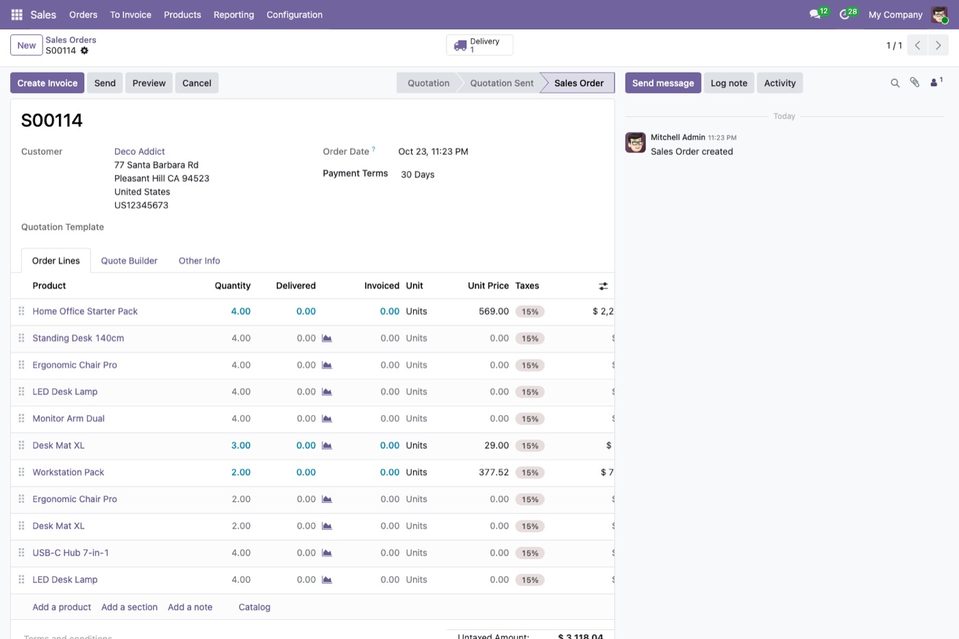Image resolution: width=959 pixels, height=639 pixels.
Task: Click the Payment Terms field 30 Days
Action: (x=418, y=175)
